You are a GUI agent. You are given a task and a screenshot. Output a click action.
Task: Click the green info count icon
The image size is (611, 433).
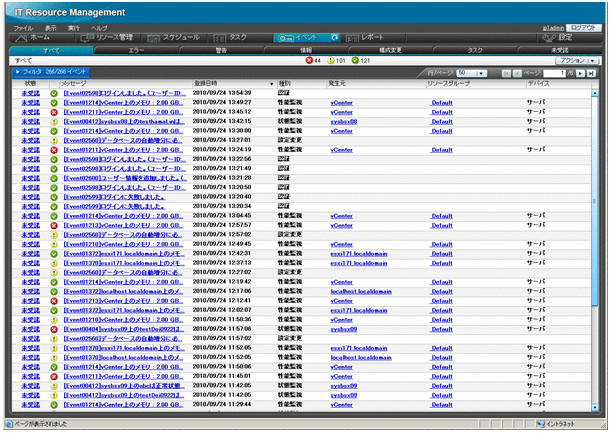[x=356, y=60]
